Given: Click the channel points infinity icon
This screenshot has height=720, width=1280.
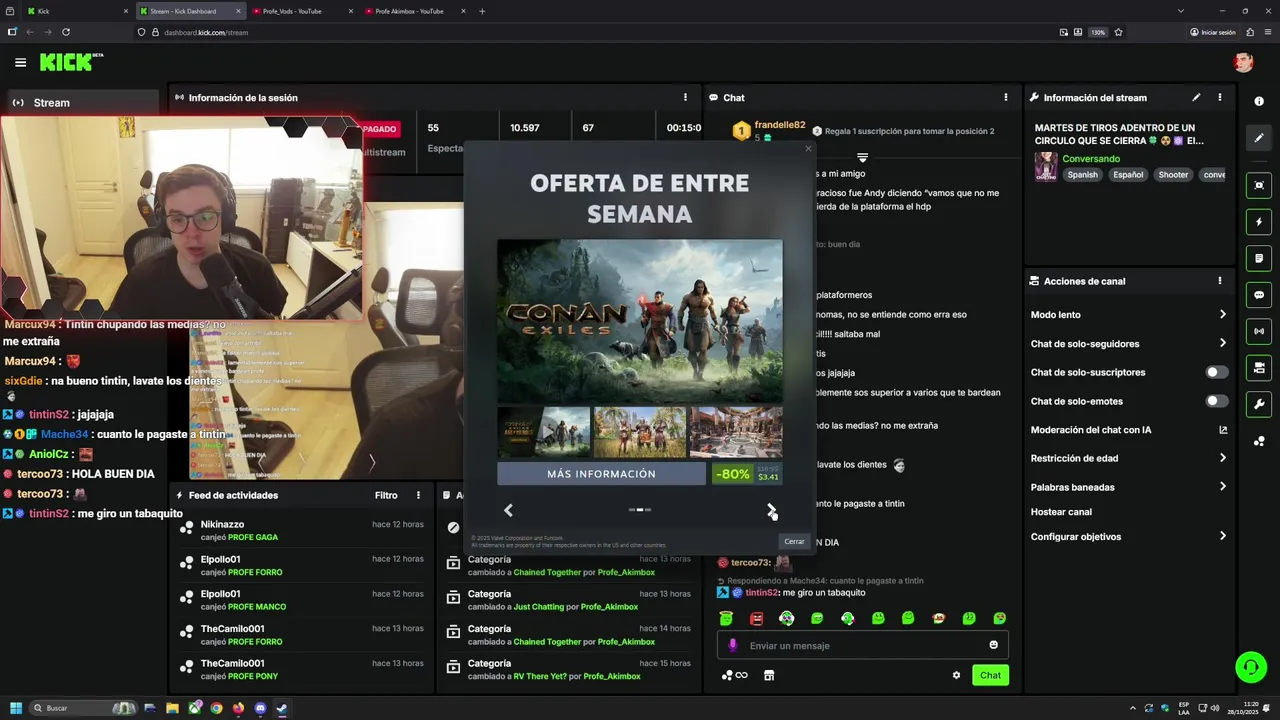Looking at the screenshot, I should [x=735, y=675].
